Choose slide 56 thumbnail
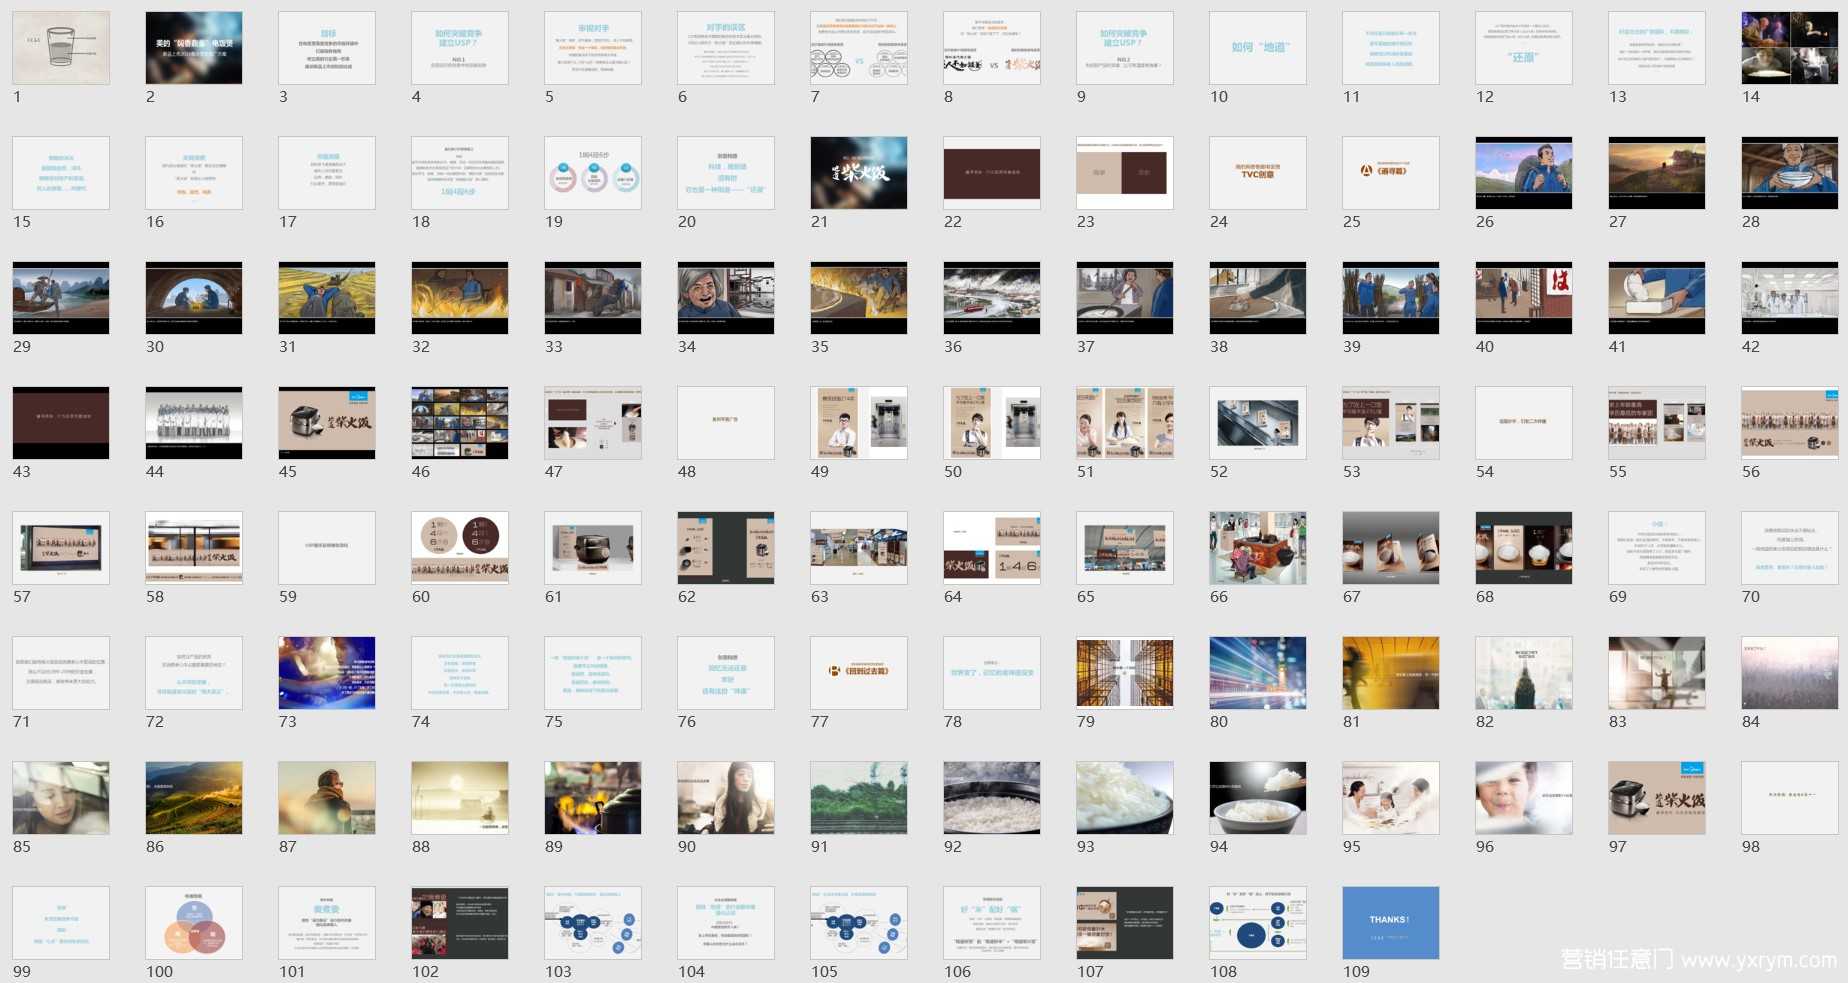Screen dimensions: 1848x983 pos(1790,423)
